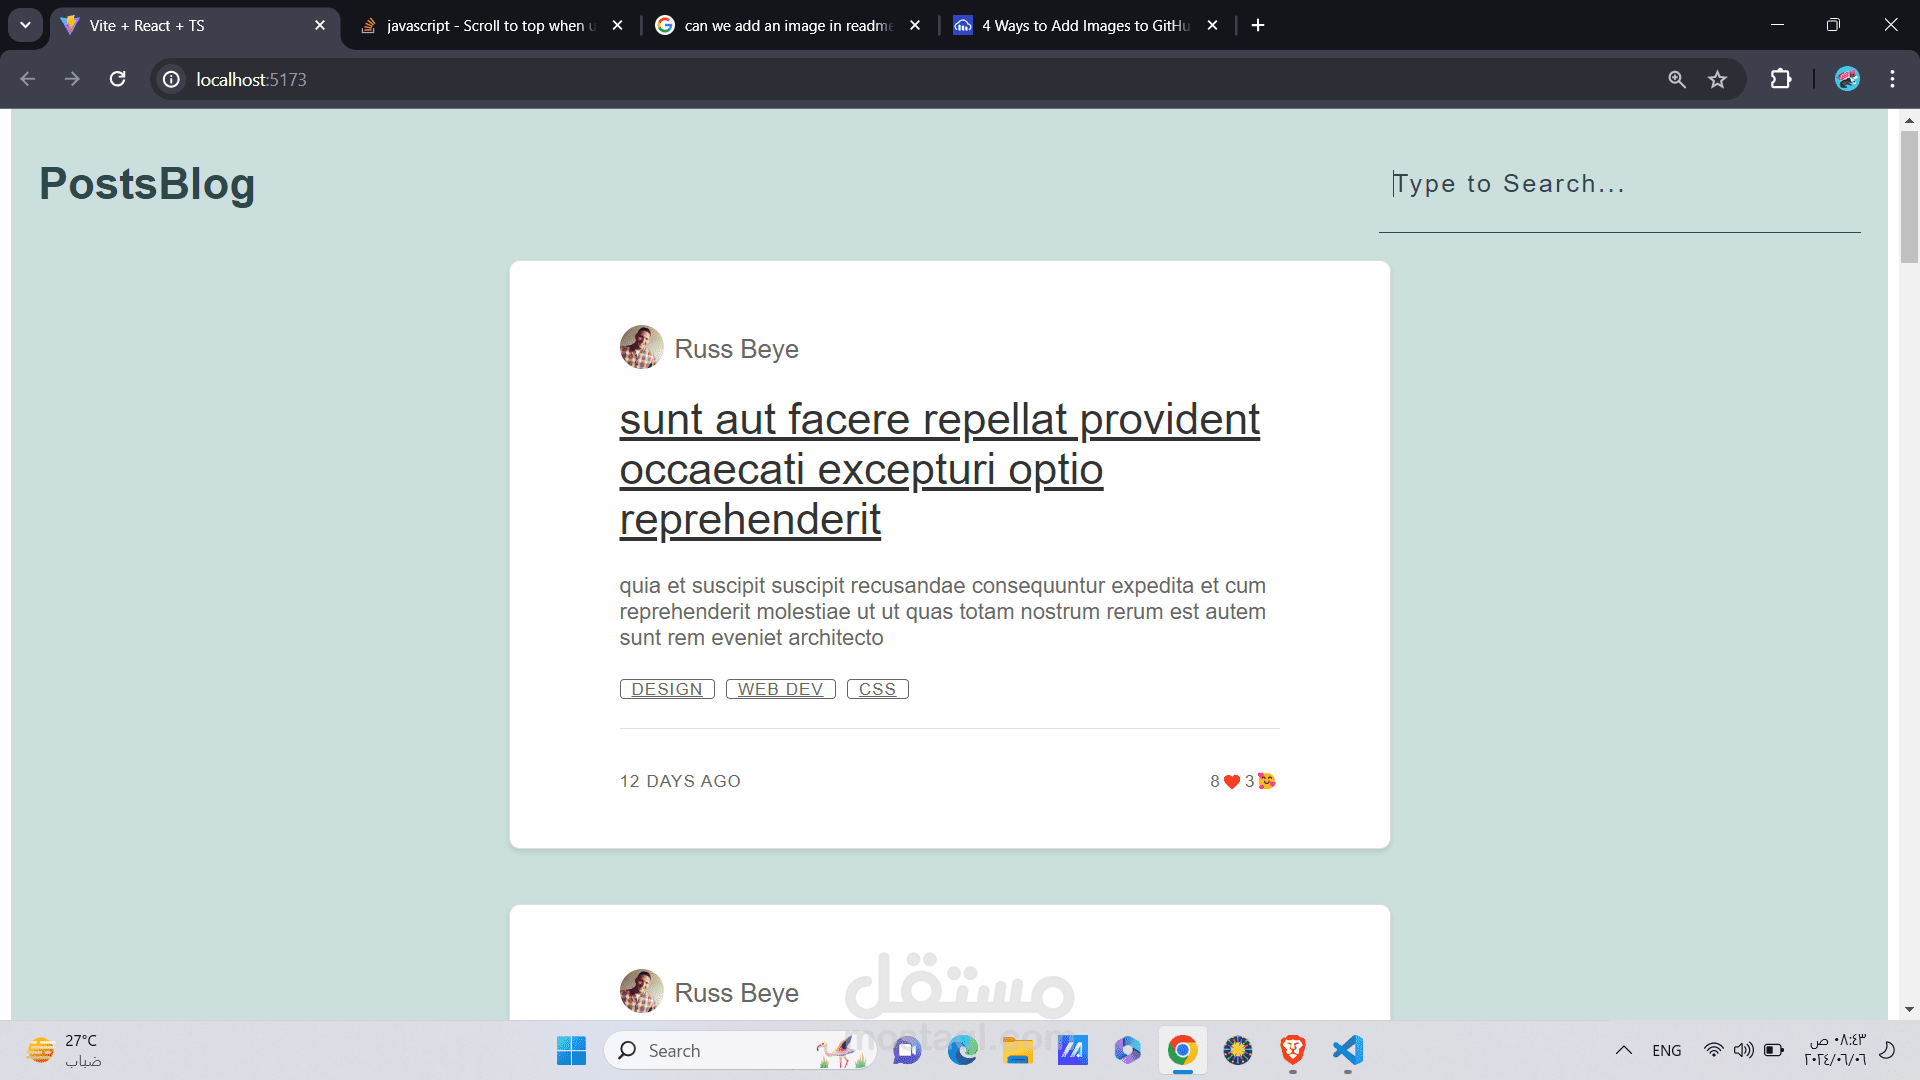Open post titled sunt aut facere repellat

[939, 469]
